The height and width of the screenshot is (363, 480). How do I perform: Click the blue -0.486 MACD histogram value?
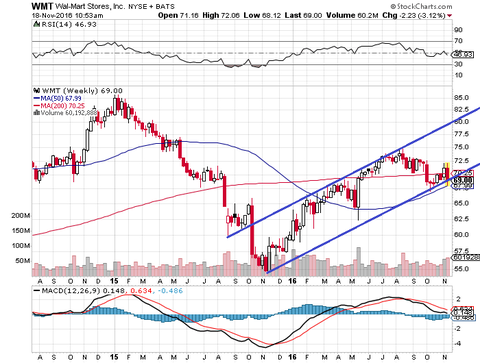click(x=170, y=291)
